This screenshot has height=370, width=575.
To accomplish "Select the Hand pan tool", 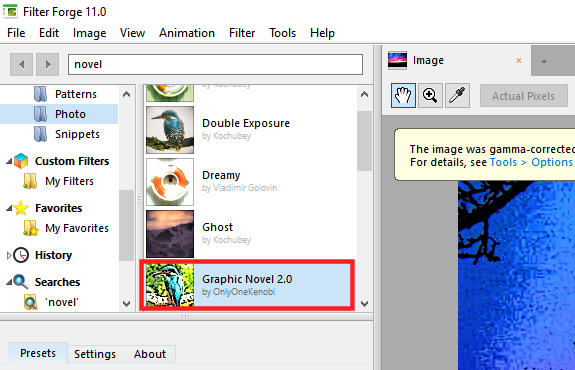I will [x=403, y=96].
